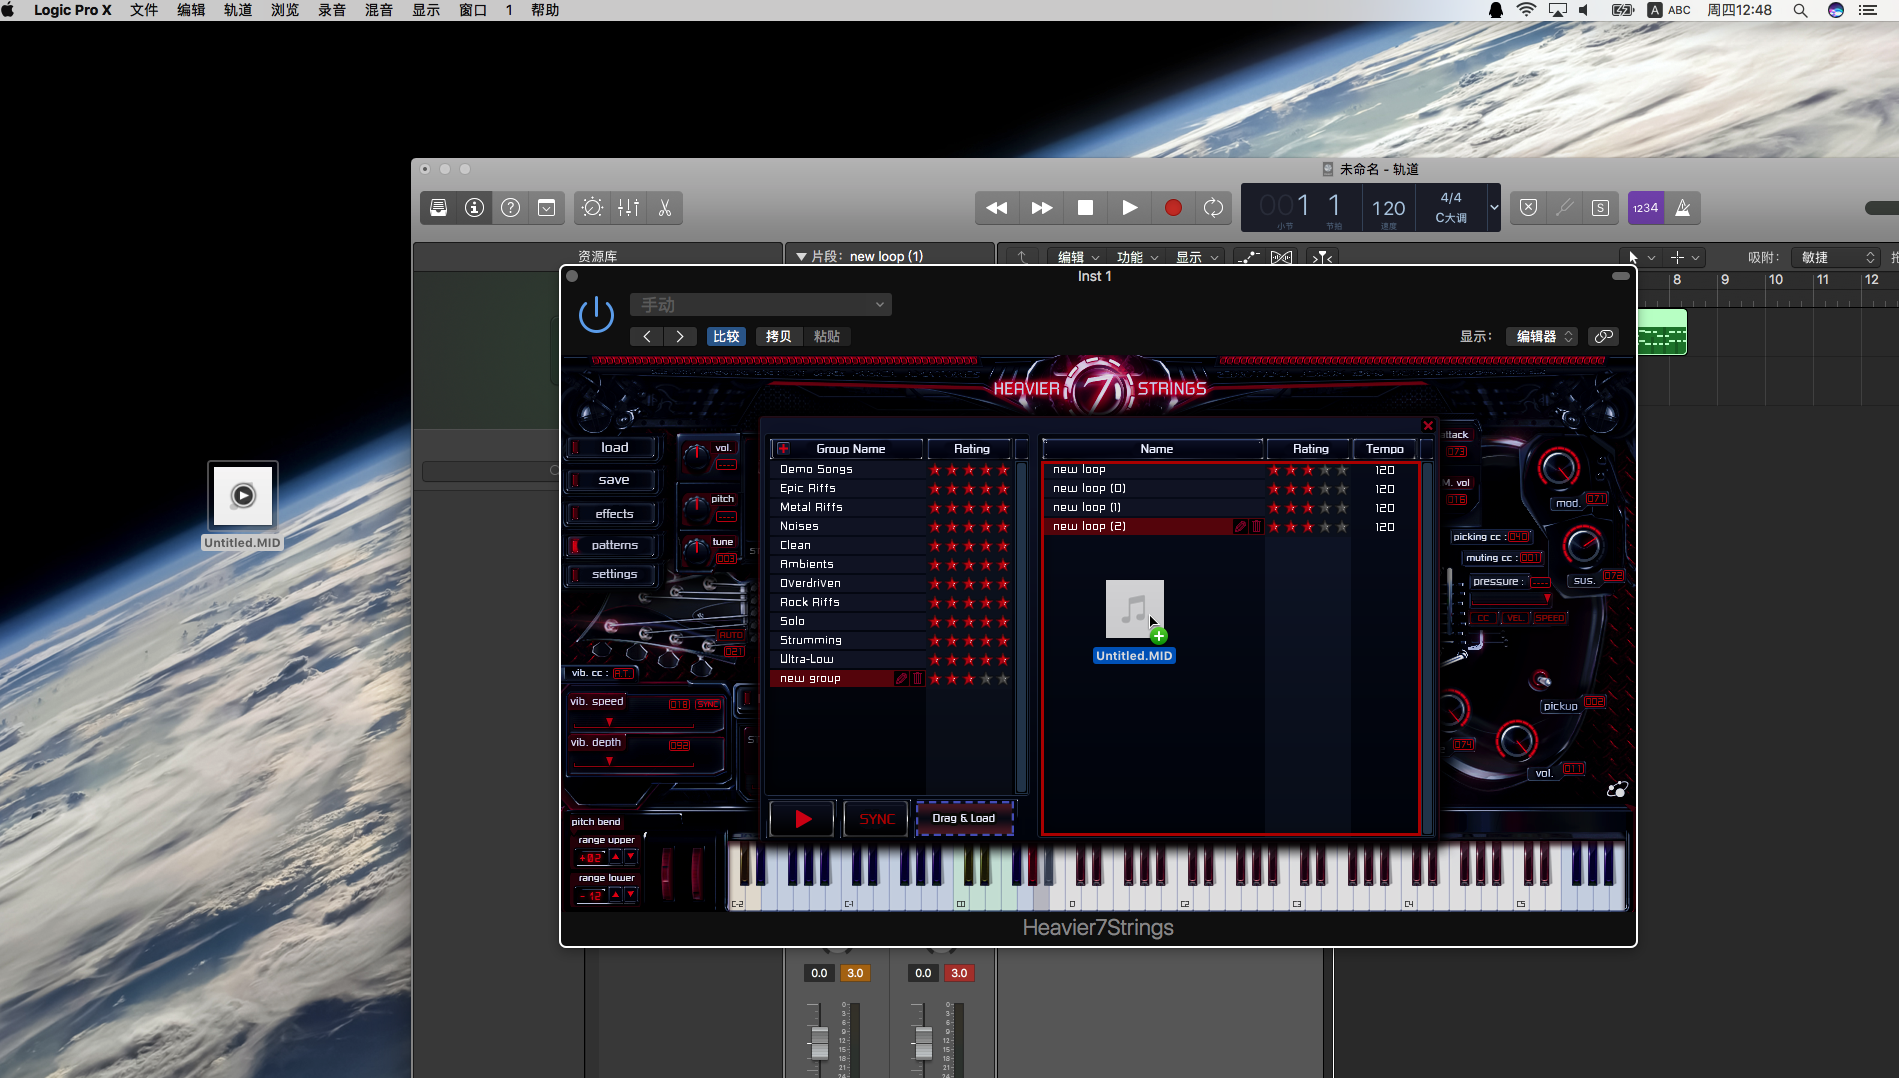Rename new loop (2) with pencil icon
The width and height of the screenshot is (1899, 1078).
pos(1240,527)
